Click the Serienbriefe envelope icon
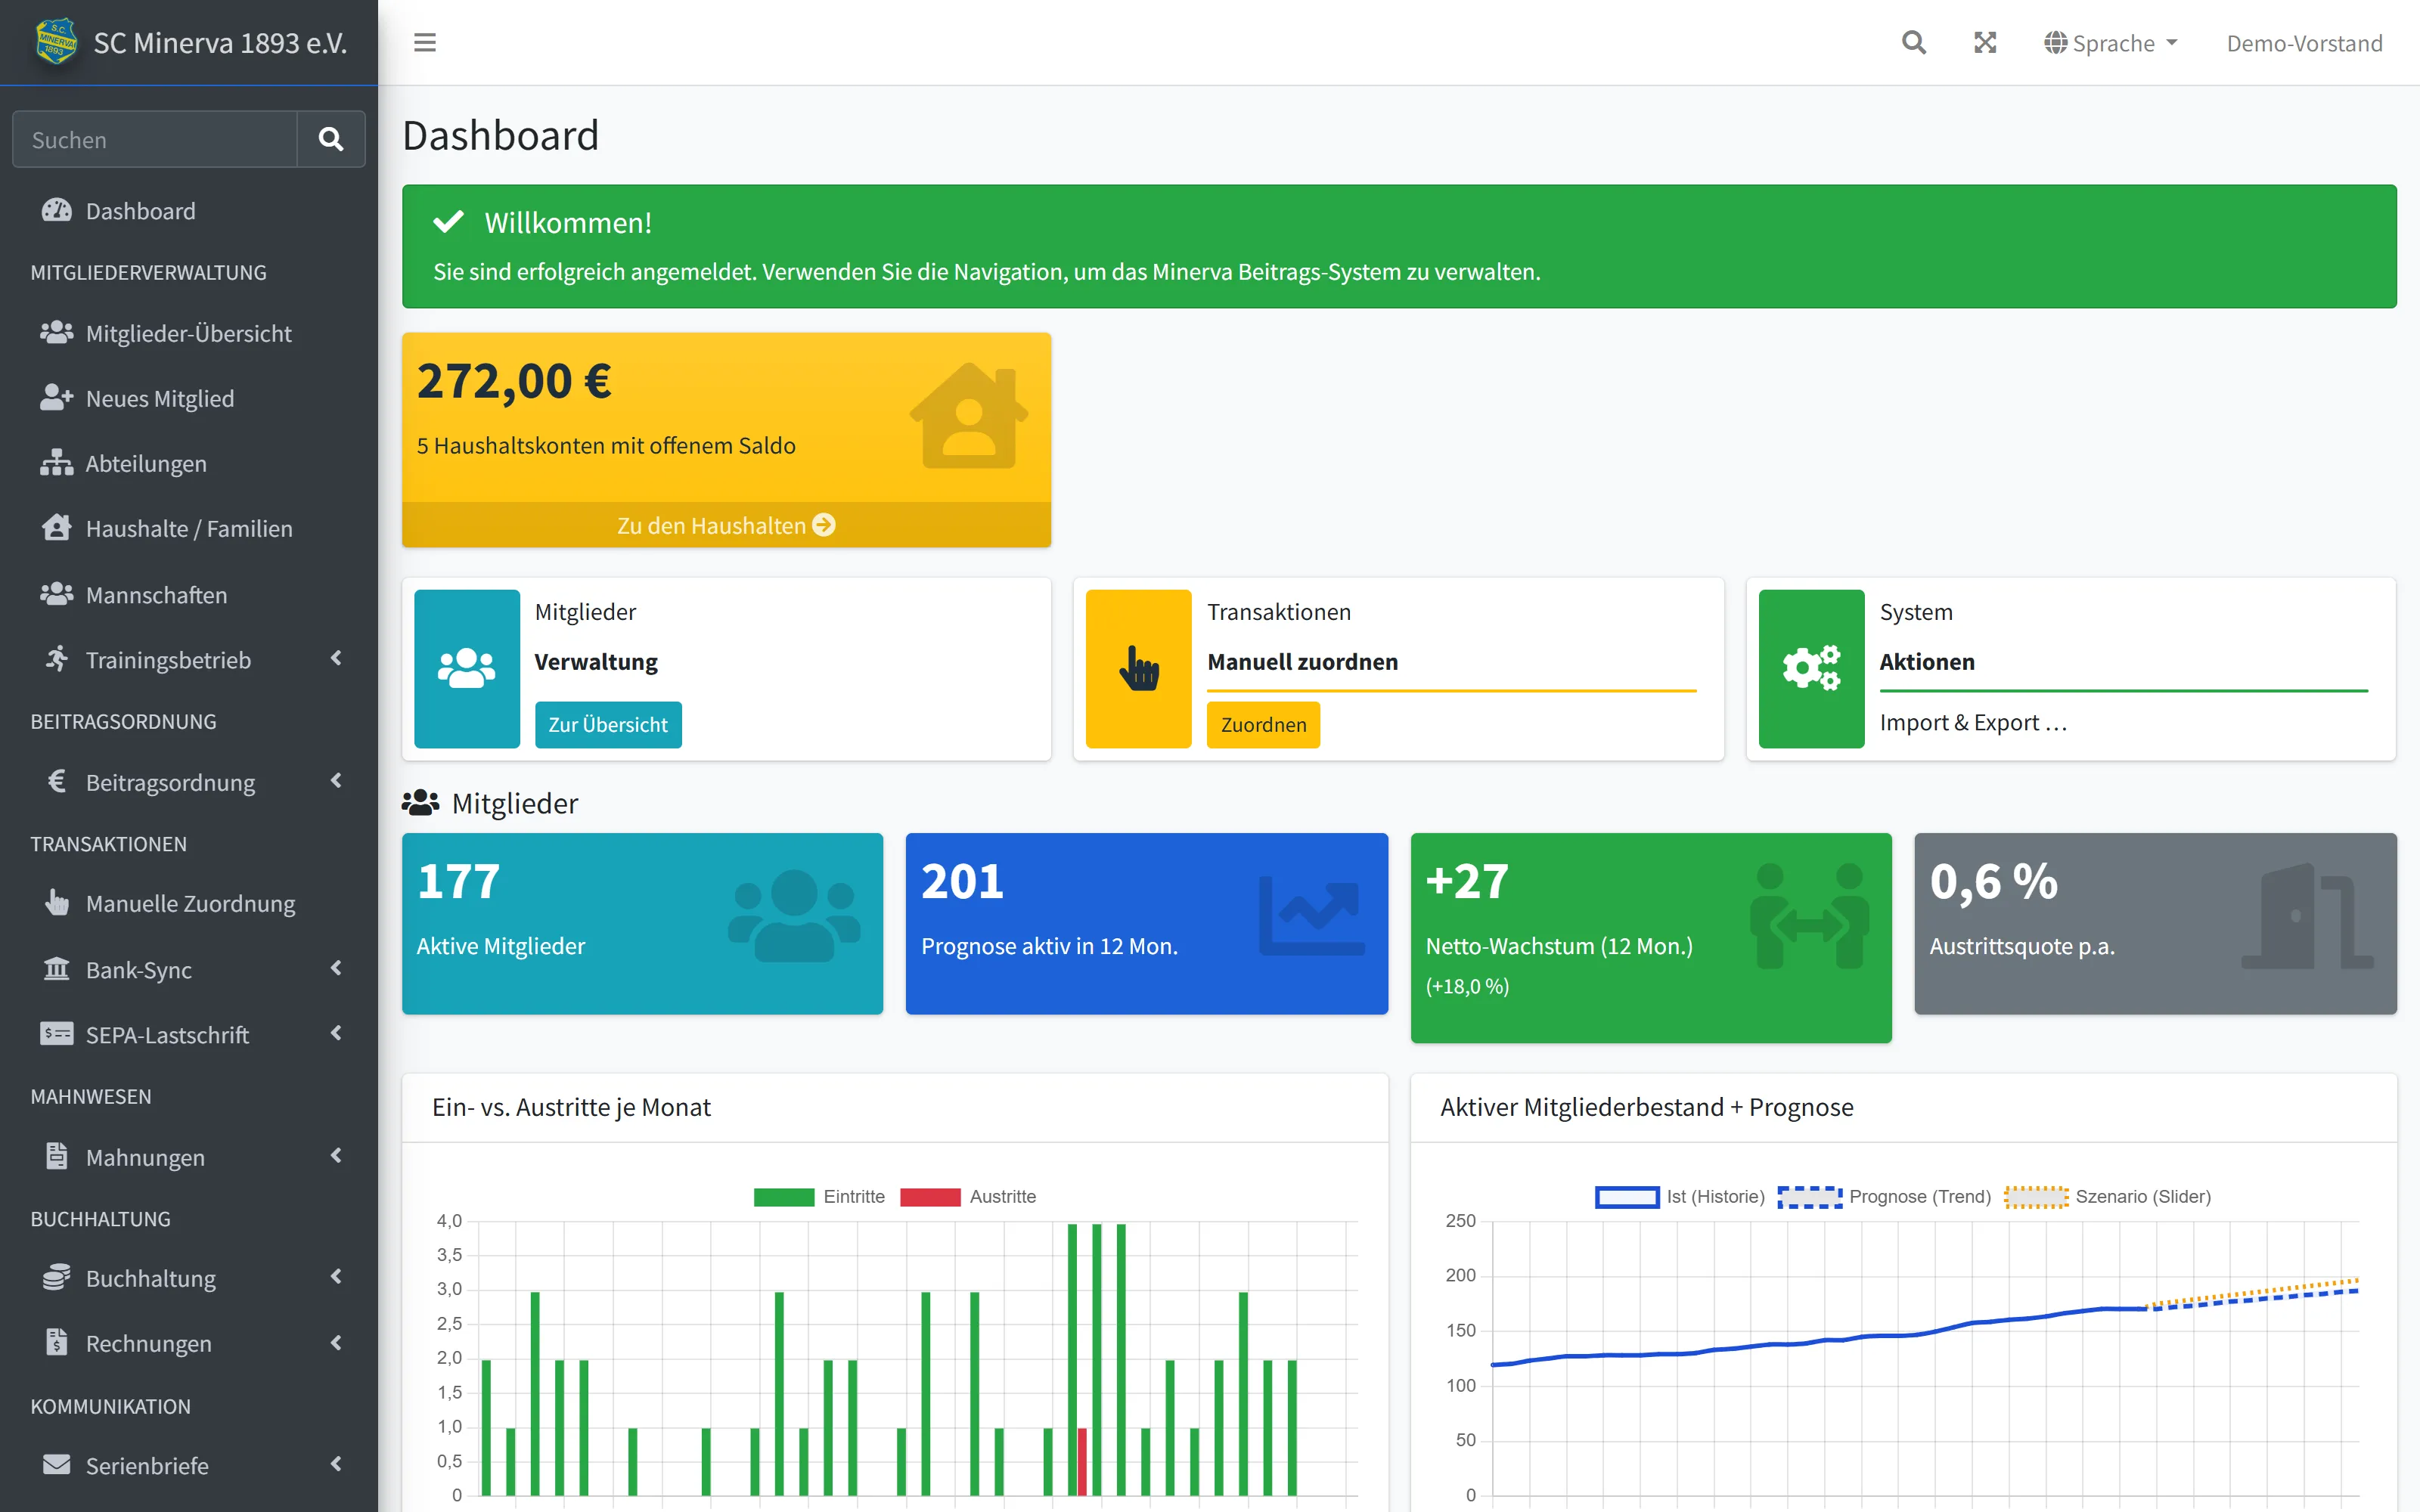The image size is (2420, 1512). [57, 1464]
